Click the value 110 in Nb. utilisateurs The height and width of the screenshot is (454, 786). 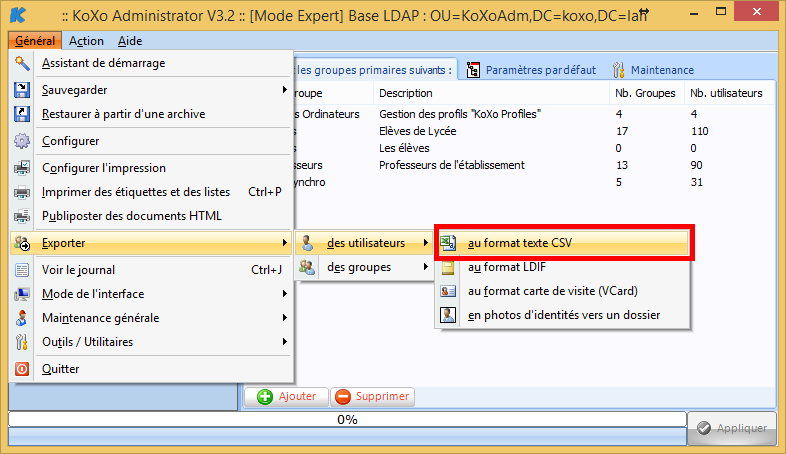coord(699,131)
